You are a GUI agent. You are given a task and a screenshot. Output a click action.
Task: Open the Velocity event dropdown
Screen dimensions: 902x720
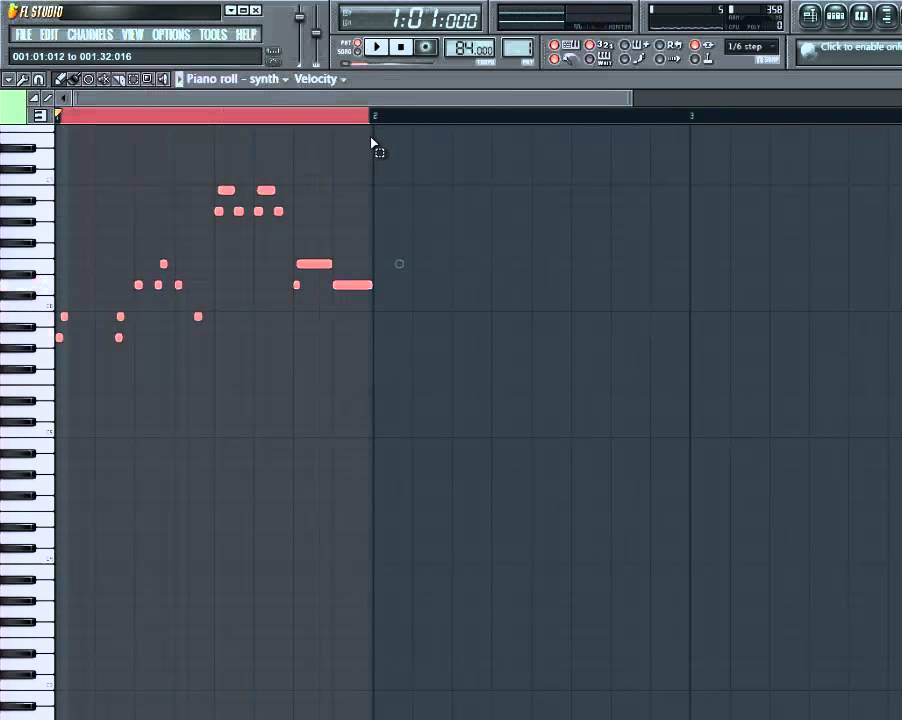(320, 79)
